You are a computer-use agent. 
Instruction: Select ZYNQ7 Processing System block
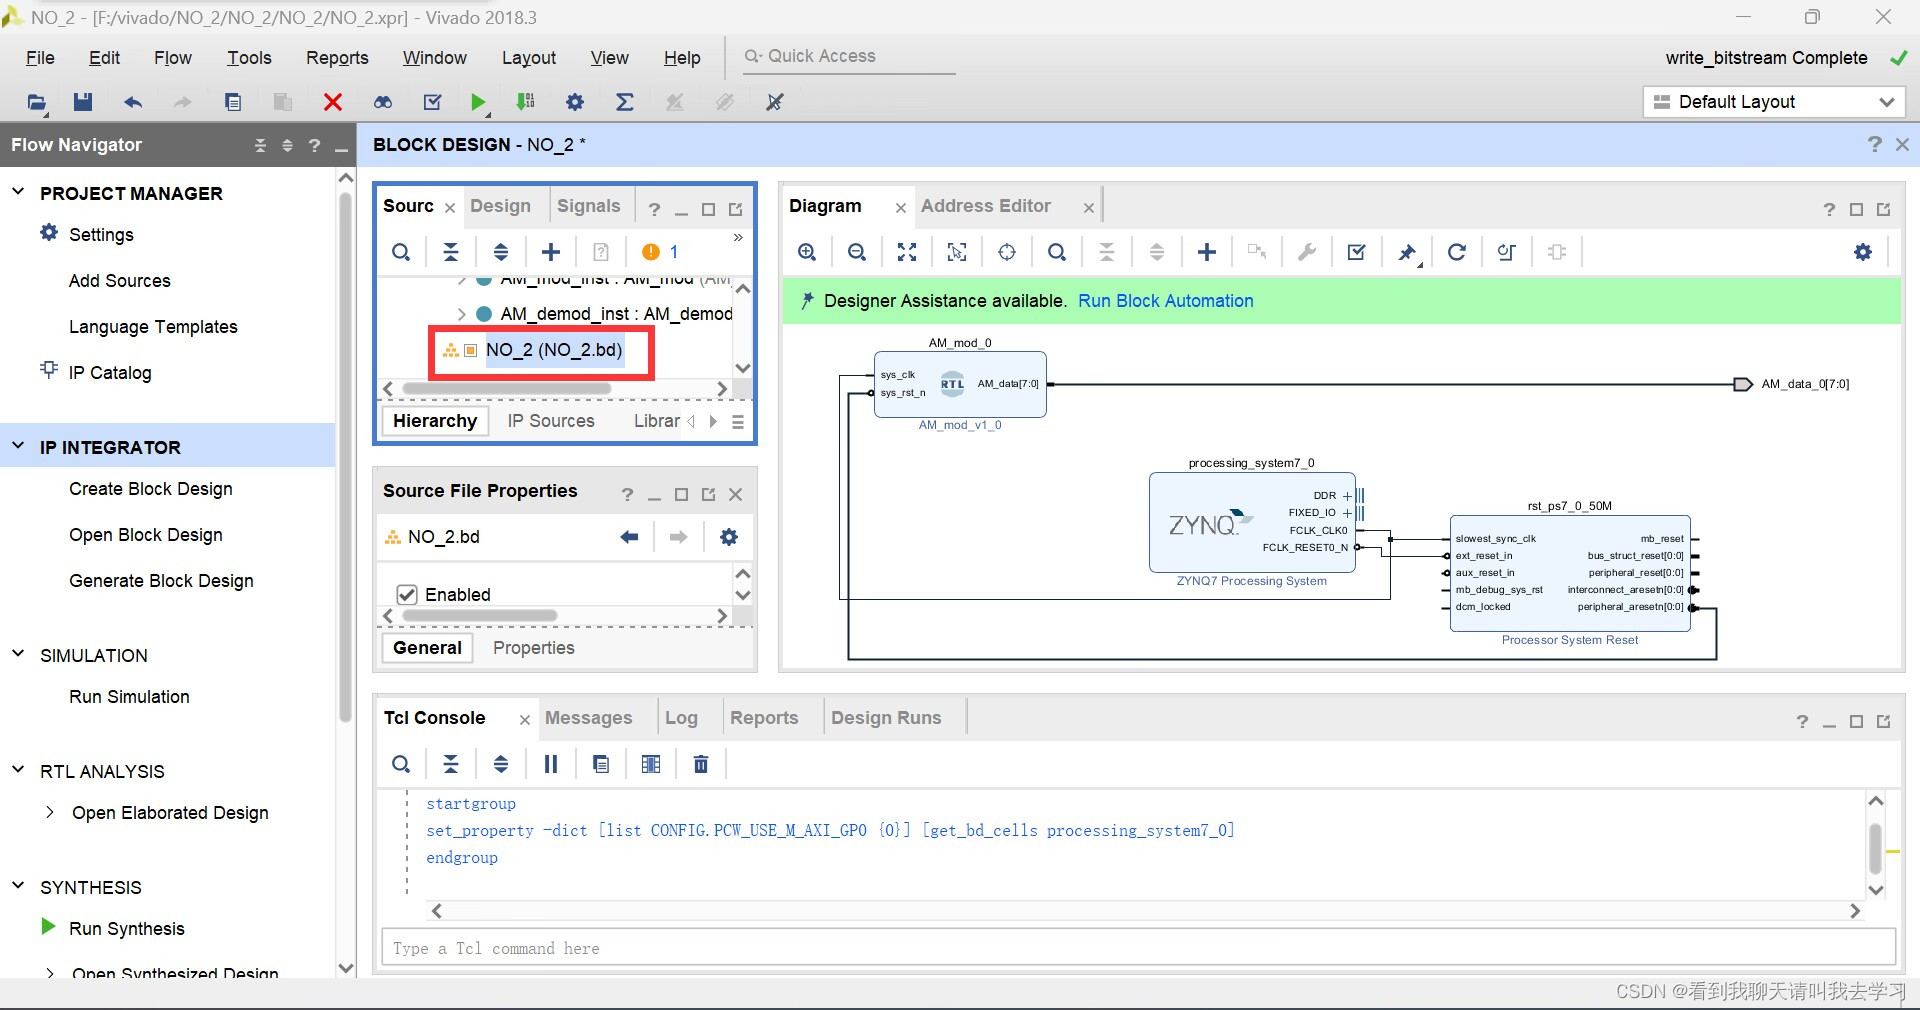pyautogui.click(x=1252, y=523)
